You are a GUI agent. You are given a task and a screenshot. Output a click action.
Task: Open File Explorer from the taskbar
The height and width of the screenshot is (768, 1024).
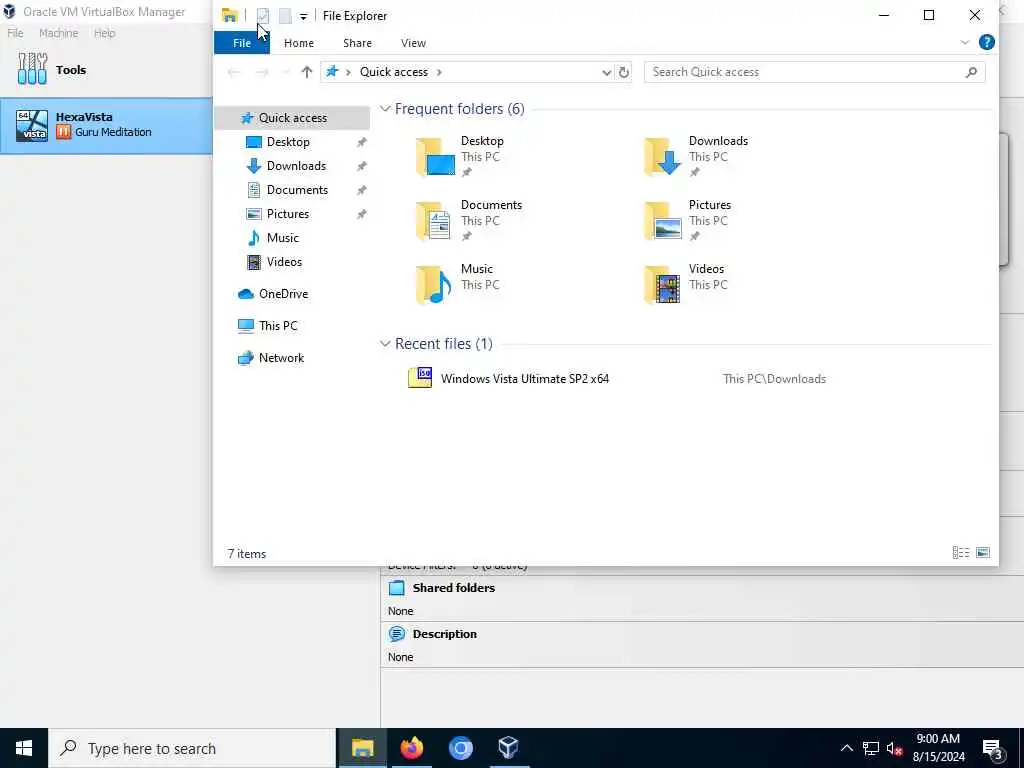click(x=362, y=748)
